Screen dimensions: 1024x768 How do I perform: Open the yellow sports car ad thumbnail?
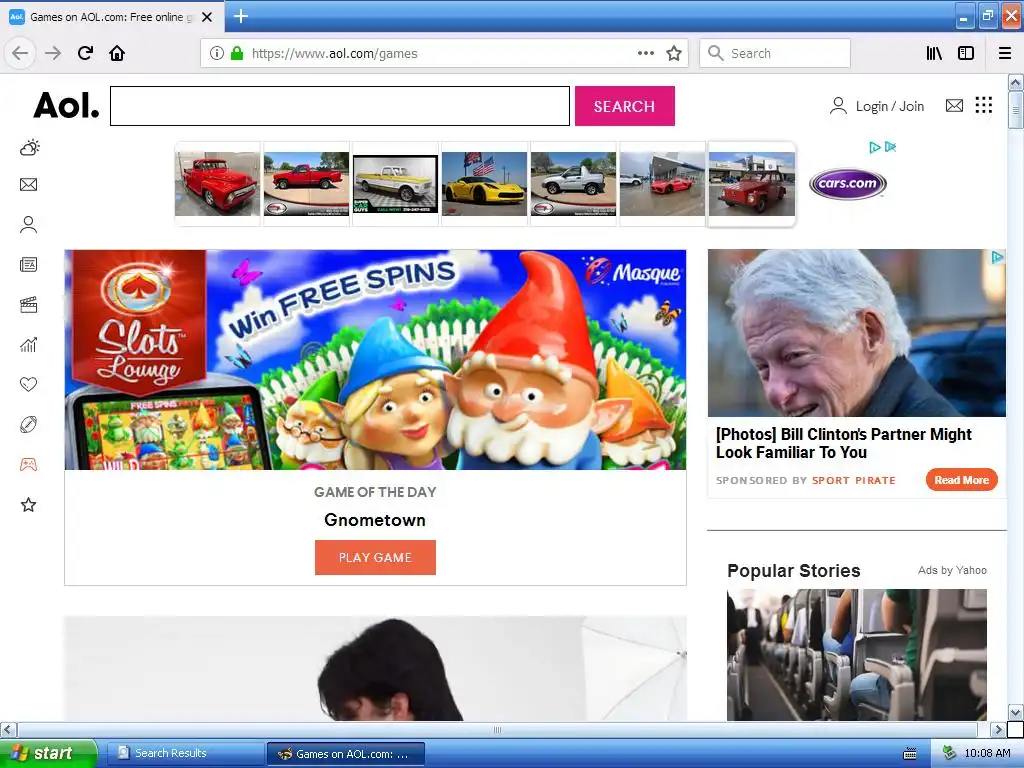pos(484,184)
